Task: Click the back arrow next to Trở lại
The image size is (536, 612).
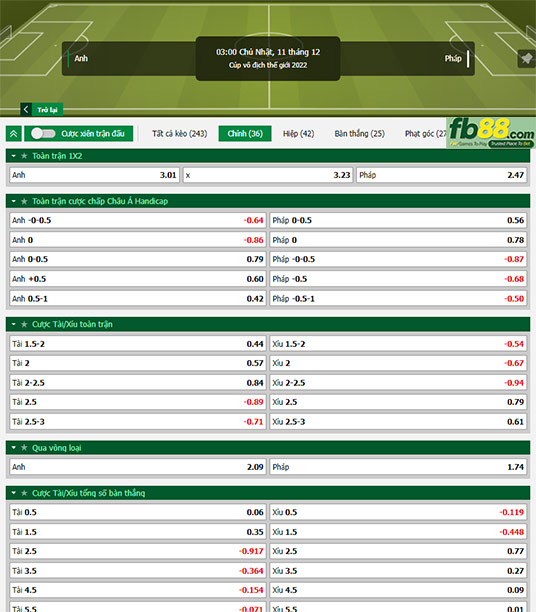Action: coord(26,109)
